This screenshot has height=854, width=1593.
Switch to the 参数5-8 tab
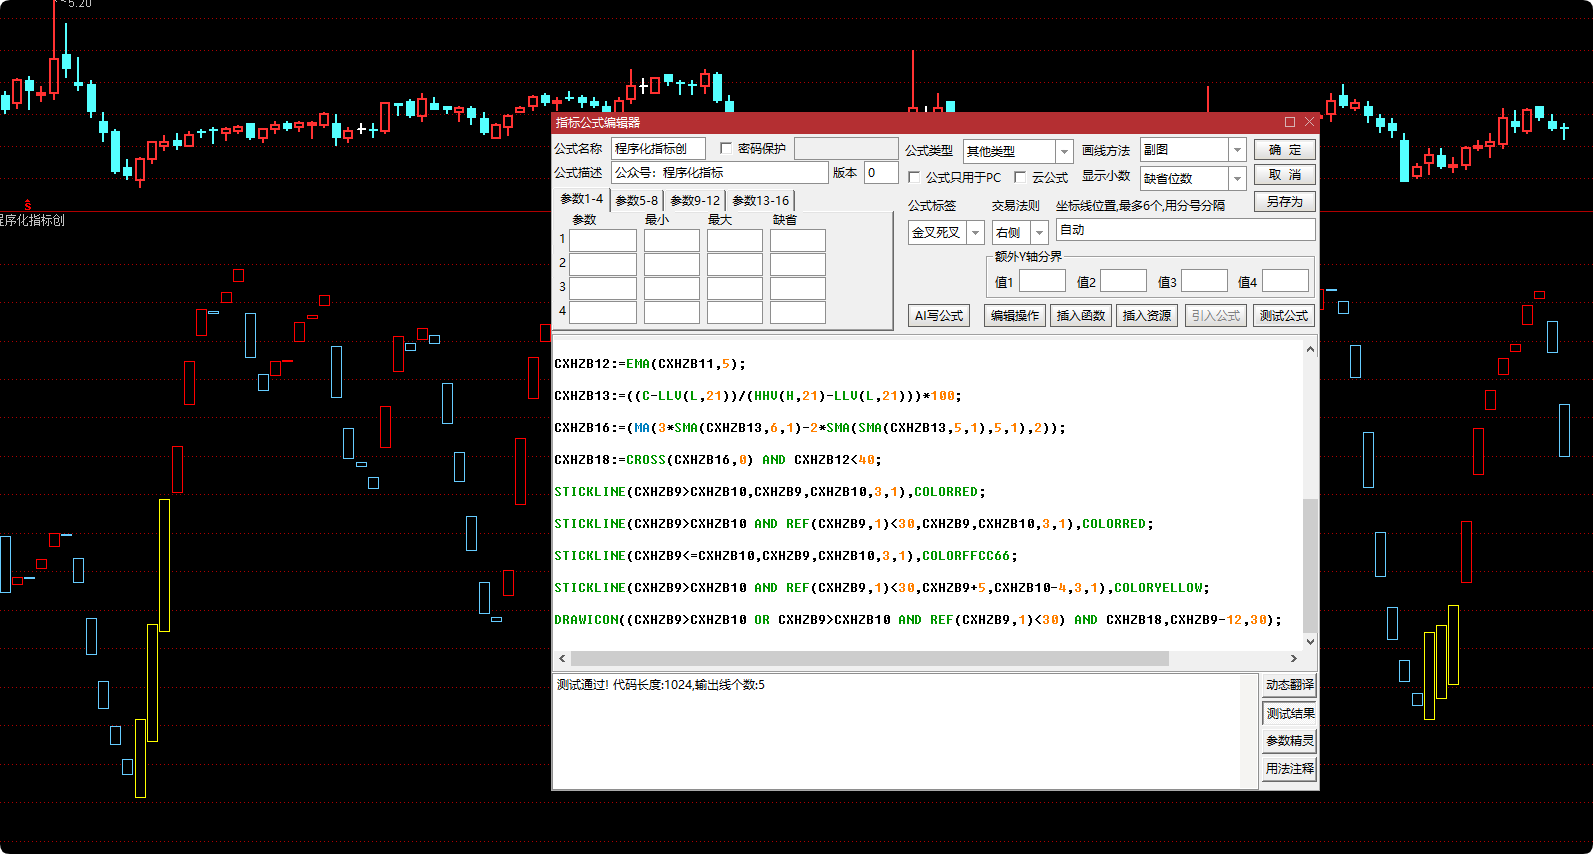point(636,200)
